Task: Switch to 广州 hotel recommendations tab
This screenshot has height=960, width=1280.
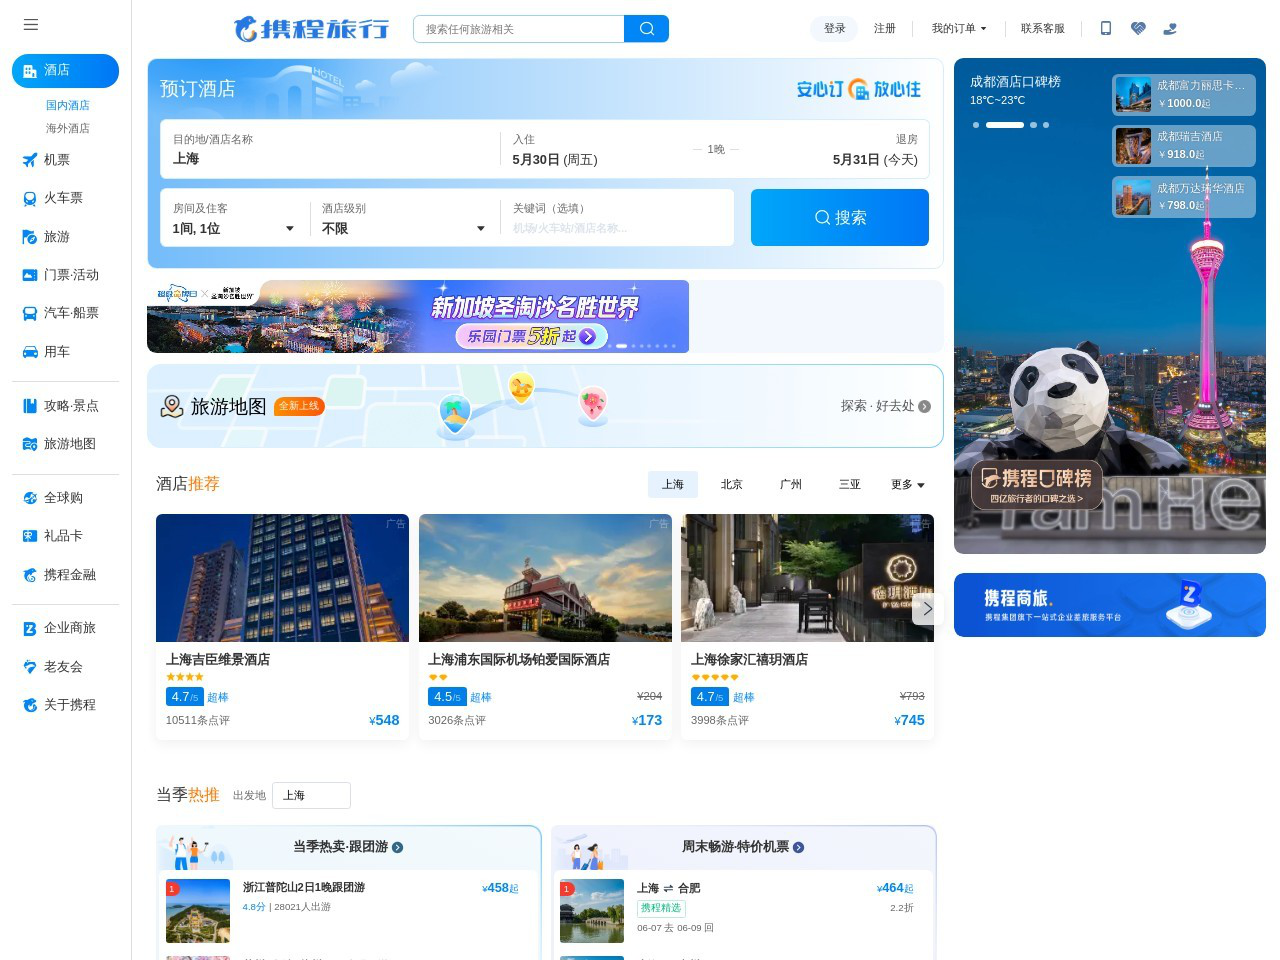Action: (x=791, y=484)
